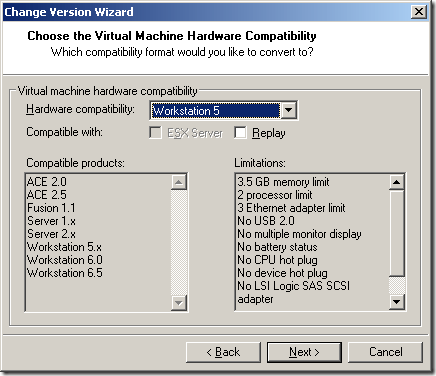Click the Limitations list scrollbar thumb

click(x=397, y=233)
